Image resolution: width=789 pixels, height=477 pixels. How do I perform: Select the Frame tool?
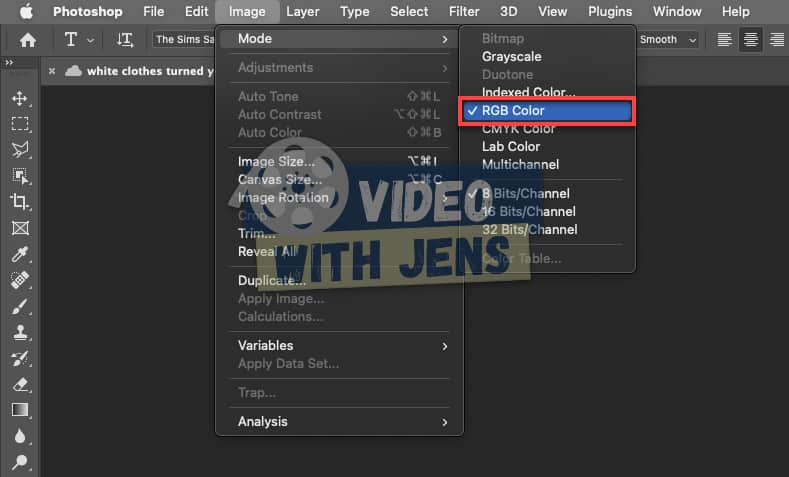pyautogui.click(x=20, y=228)
